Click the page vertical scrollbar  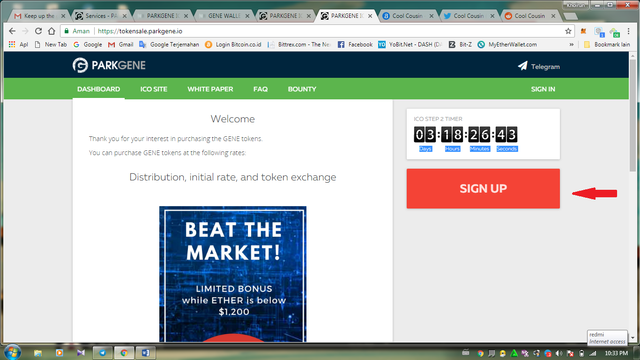click(x=633, y=115)
